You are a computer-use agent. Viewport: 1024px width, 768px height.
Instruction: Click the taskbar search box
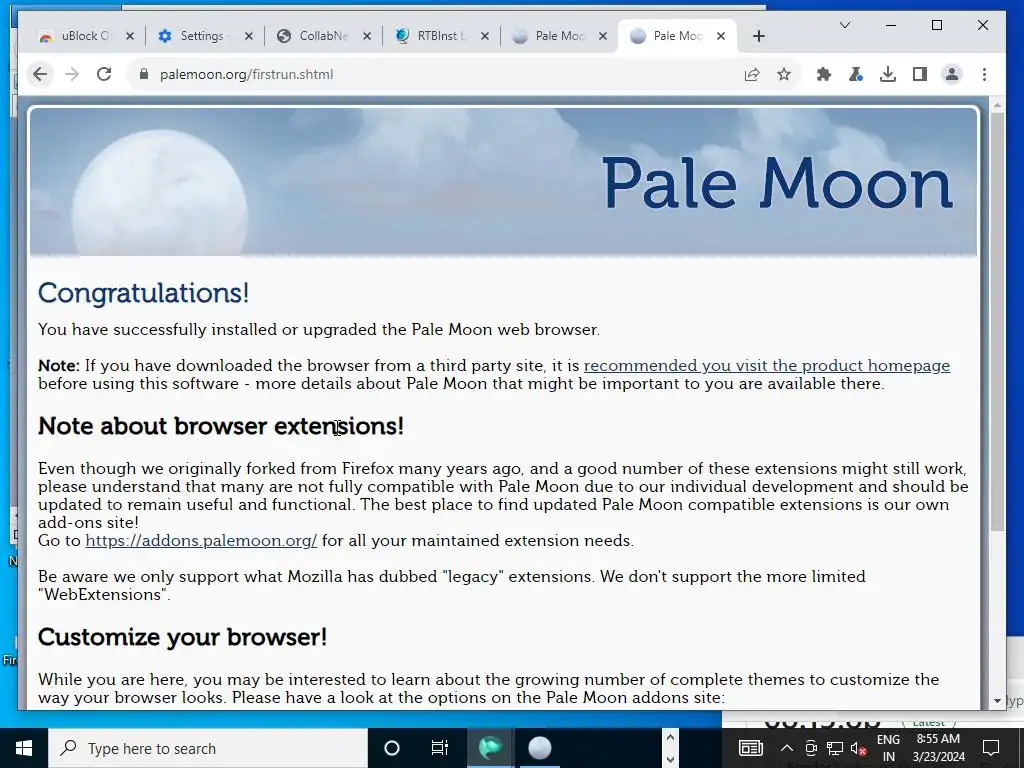click(x=208, y=748)
